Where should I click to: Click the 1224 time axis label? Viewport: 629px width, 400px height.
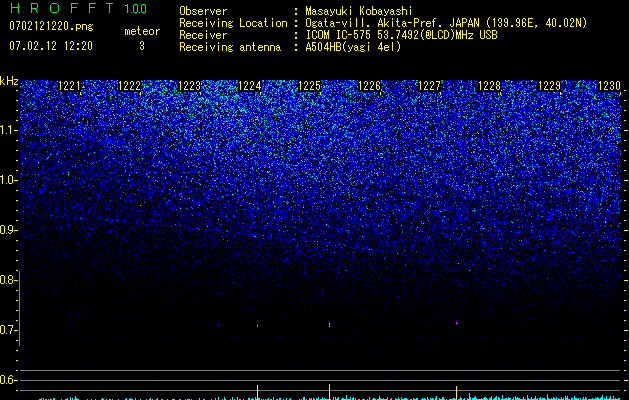click(x=250, y=86)
